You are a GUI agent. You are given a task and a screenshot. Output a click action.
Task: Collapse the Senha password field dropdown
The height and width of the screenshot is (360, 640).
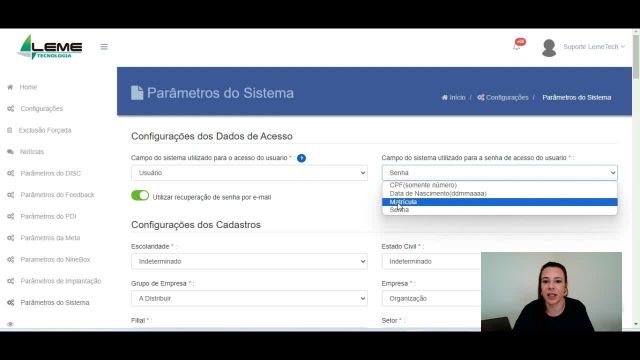coord(500,173)
